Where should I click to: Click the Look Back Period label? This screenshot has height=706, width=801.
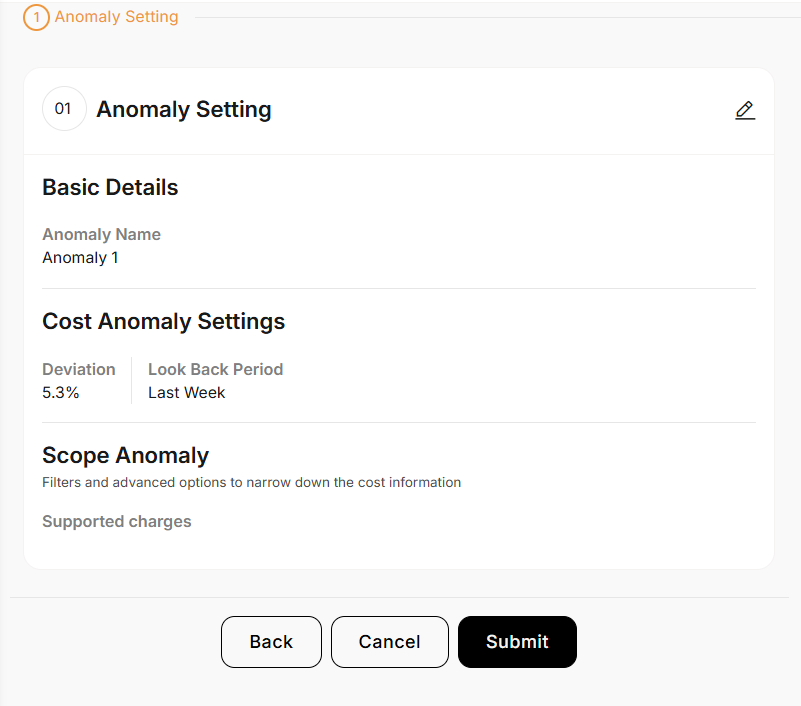pos(215,369)
